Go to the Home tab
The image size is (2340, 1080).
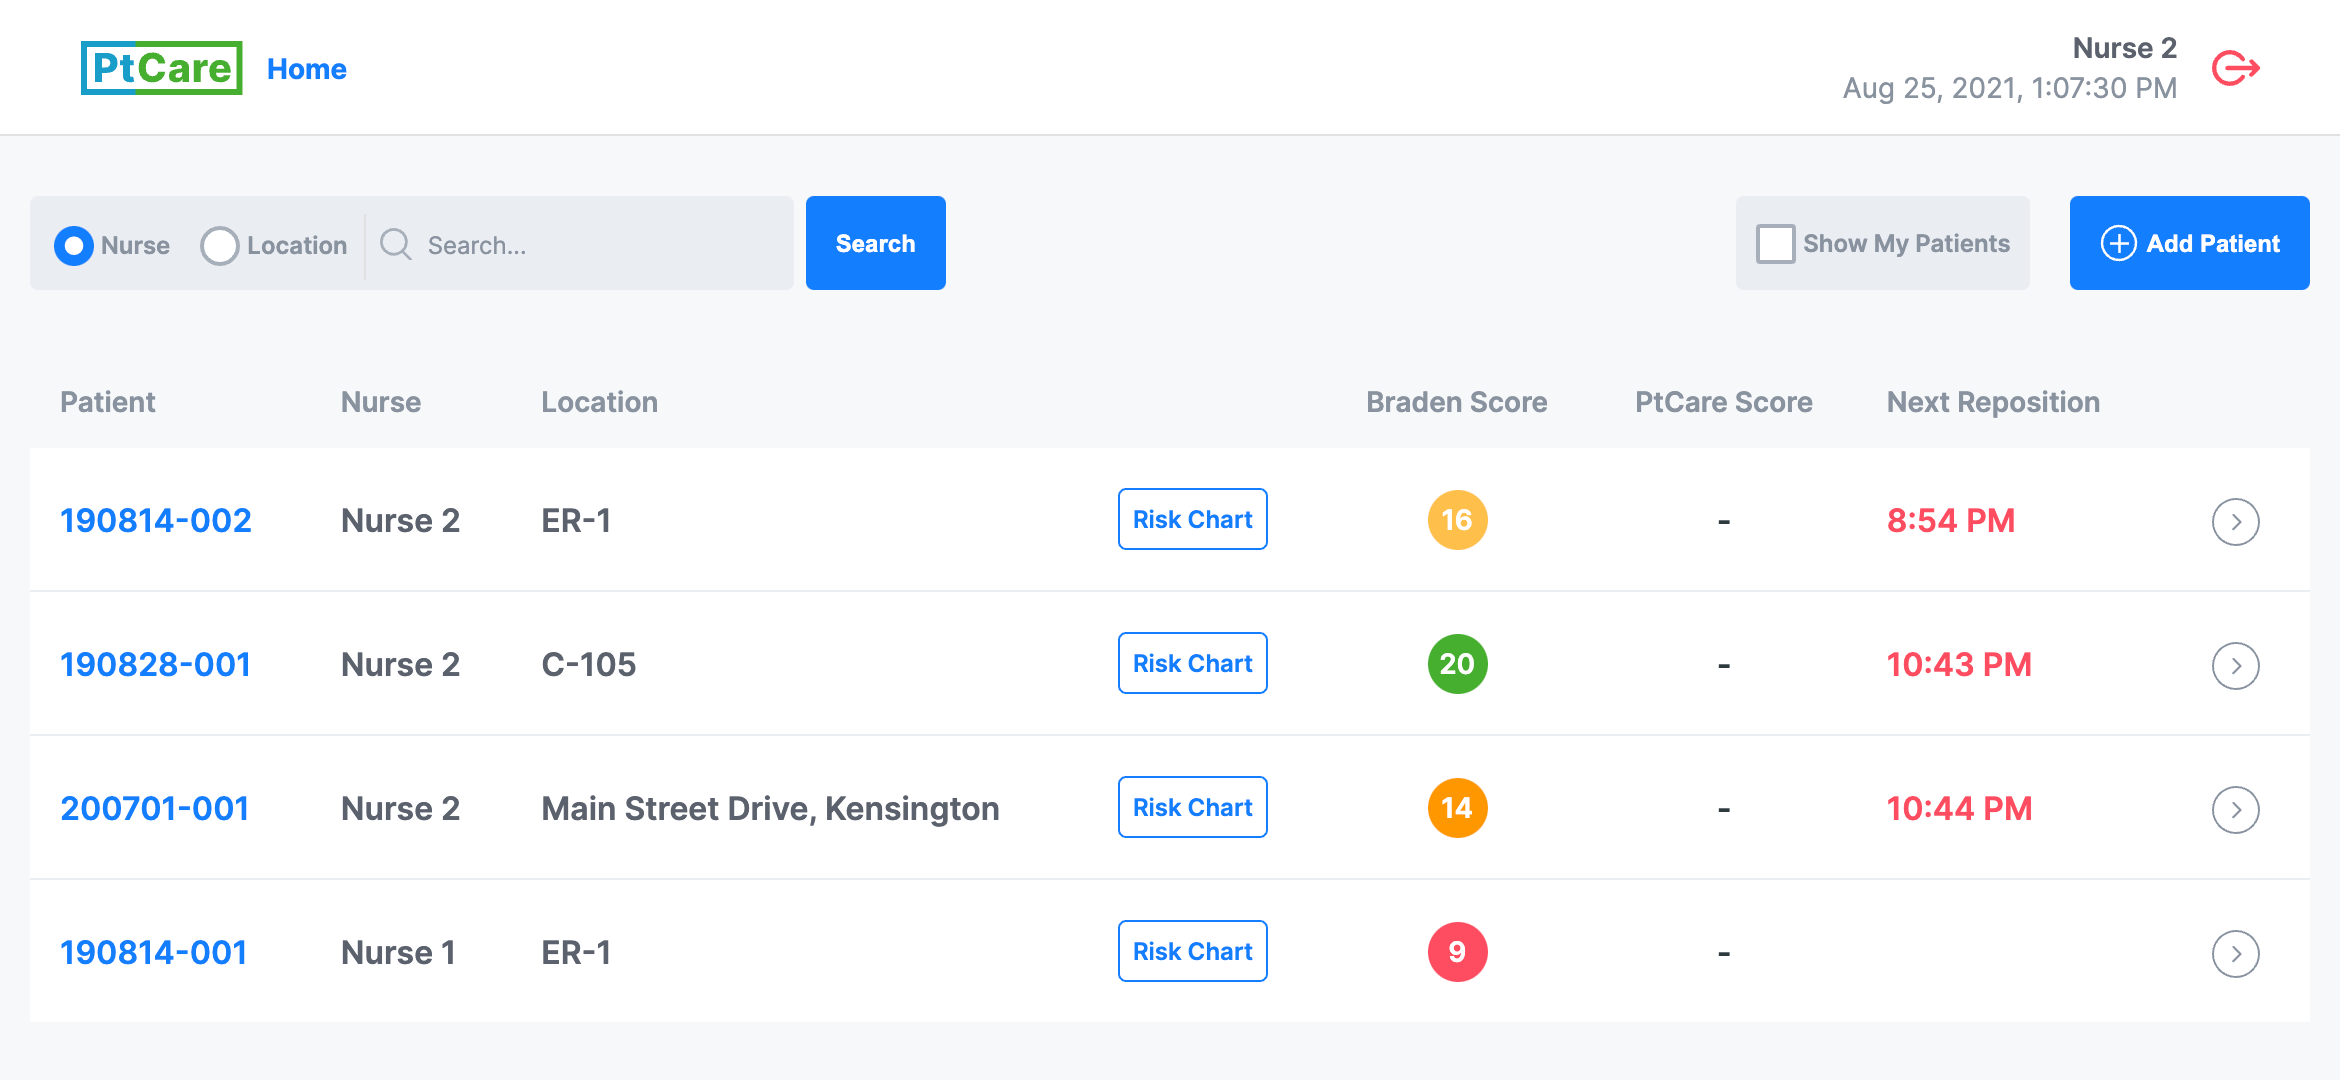pos(306,69)
